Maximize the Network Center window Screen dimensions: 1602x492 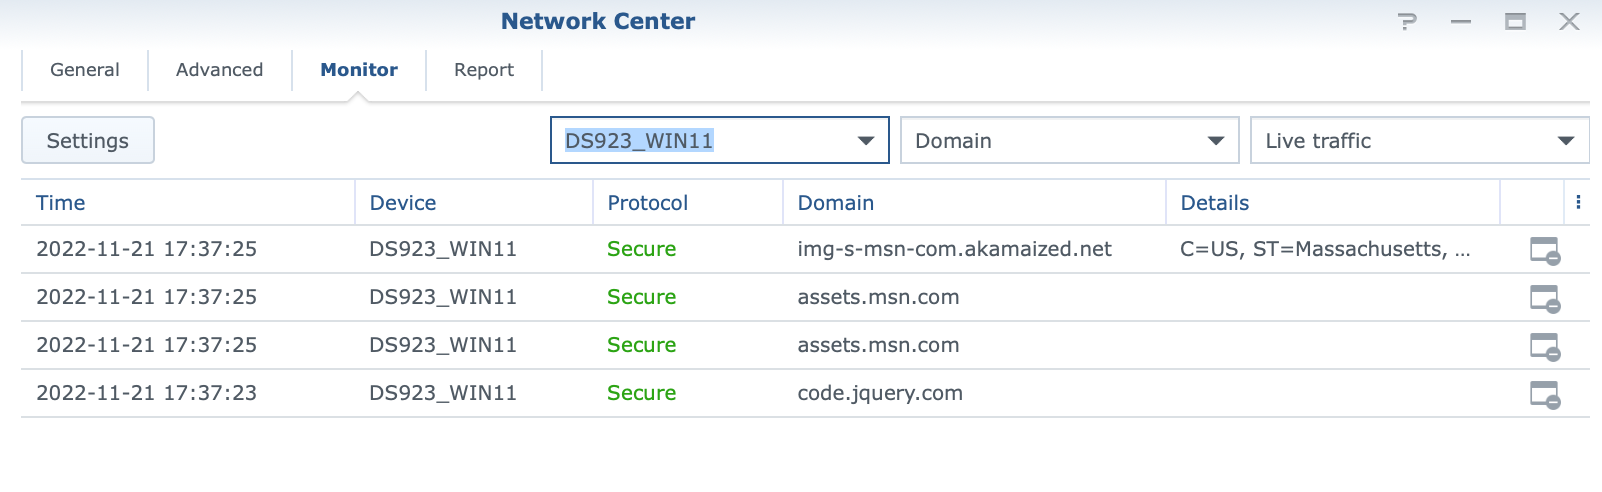click(1516, 21)
